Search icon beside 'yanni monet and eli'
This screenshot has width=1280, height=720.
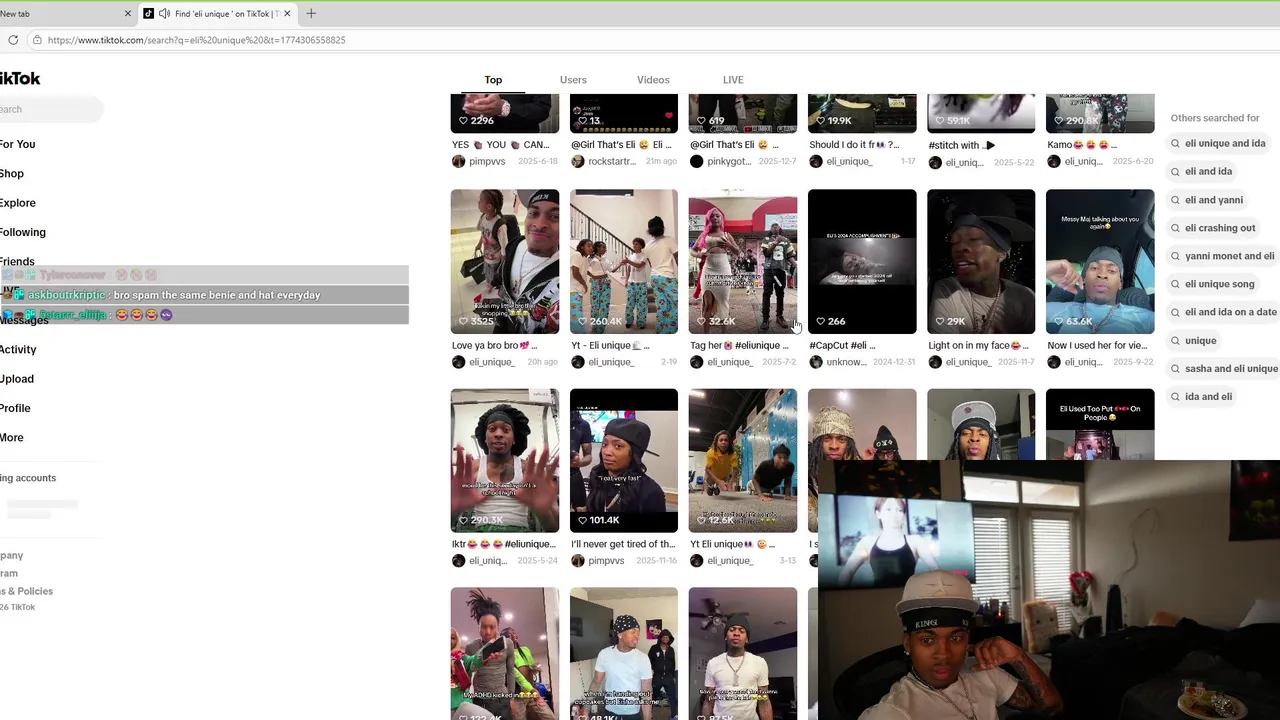click(1176, 256)
